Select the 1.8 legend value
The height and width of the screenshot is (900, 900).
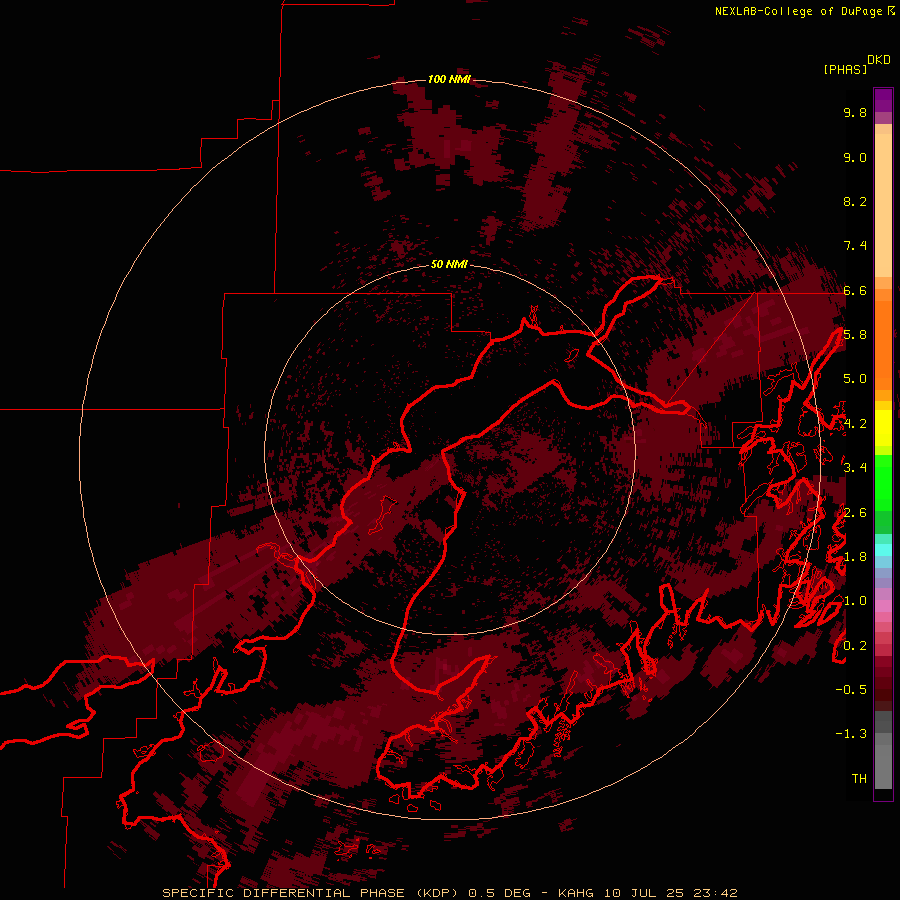point(855,557)
